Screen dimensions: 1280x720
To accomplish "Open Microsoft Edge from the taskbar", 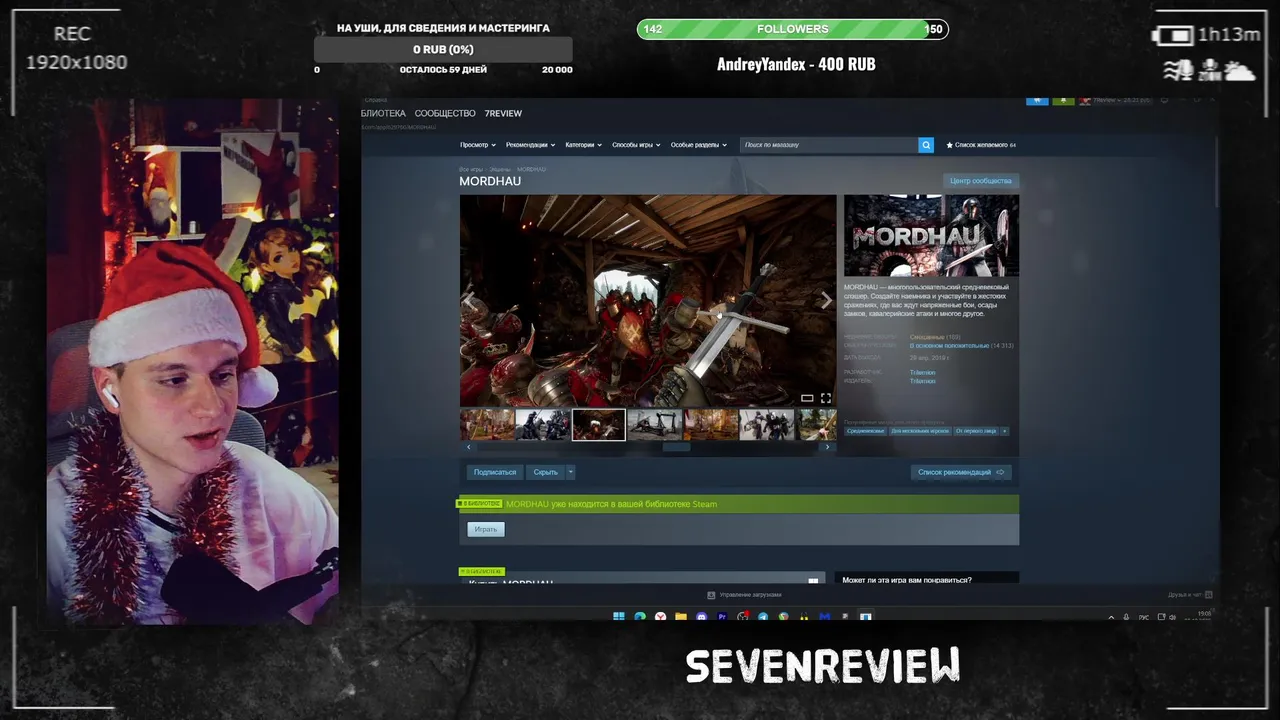I will pyautogui.click(x=640, y=617).
